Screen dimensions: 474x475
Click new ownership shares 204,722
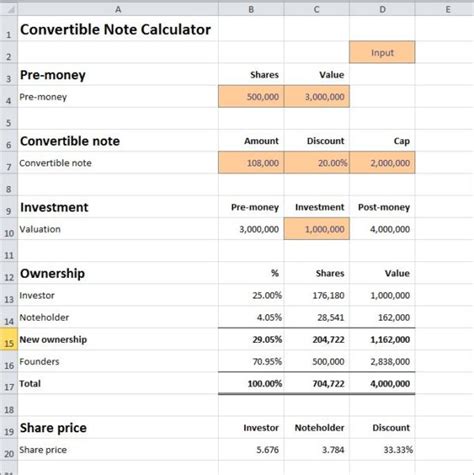(317, 339)
